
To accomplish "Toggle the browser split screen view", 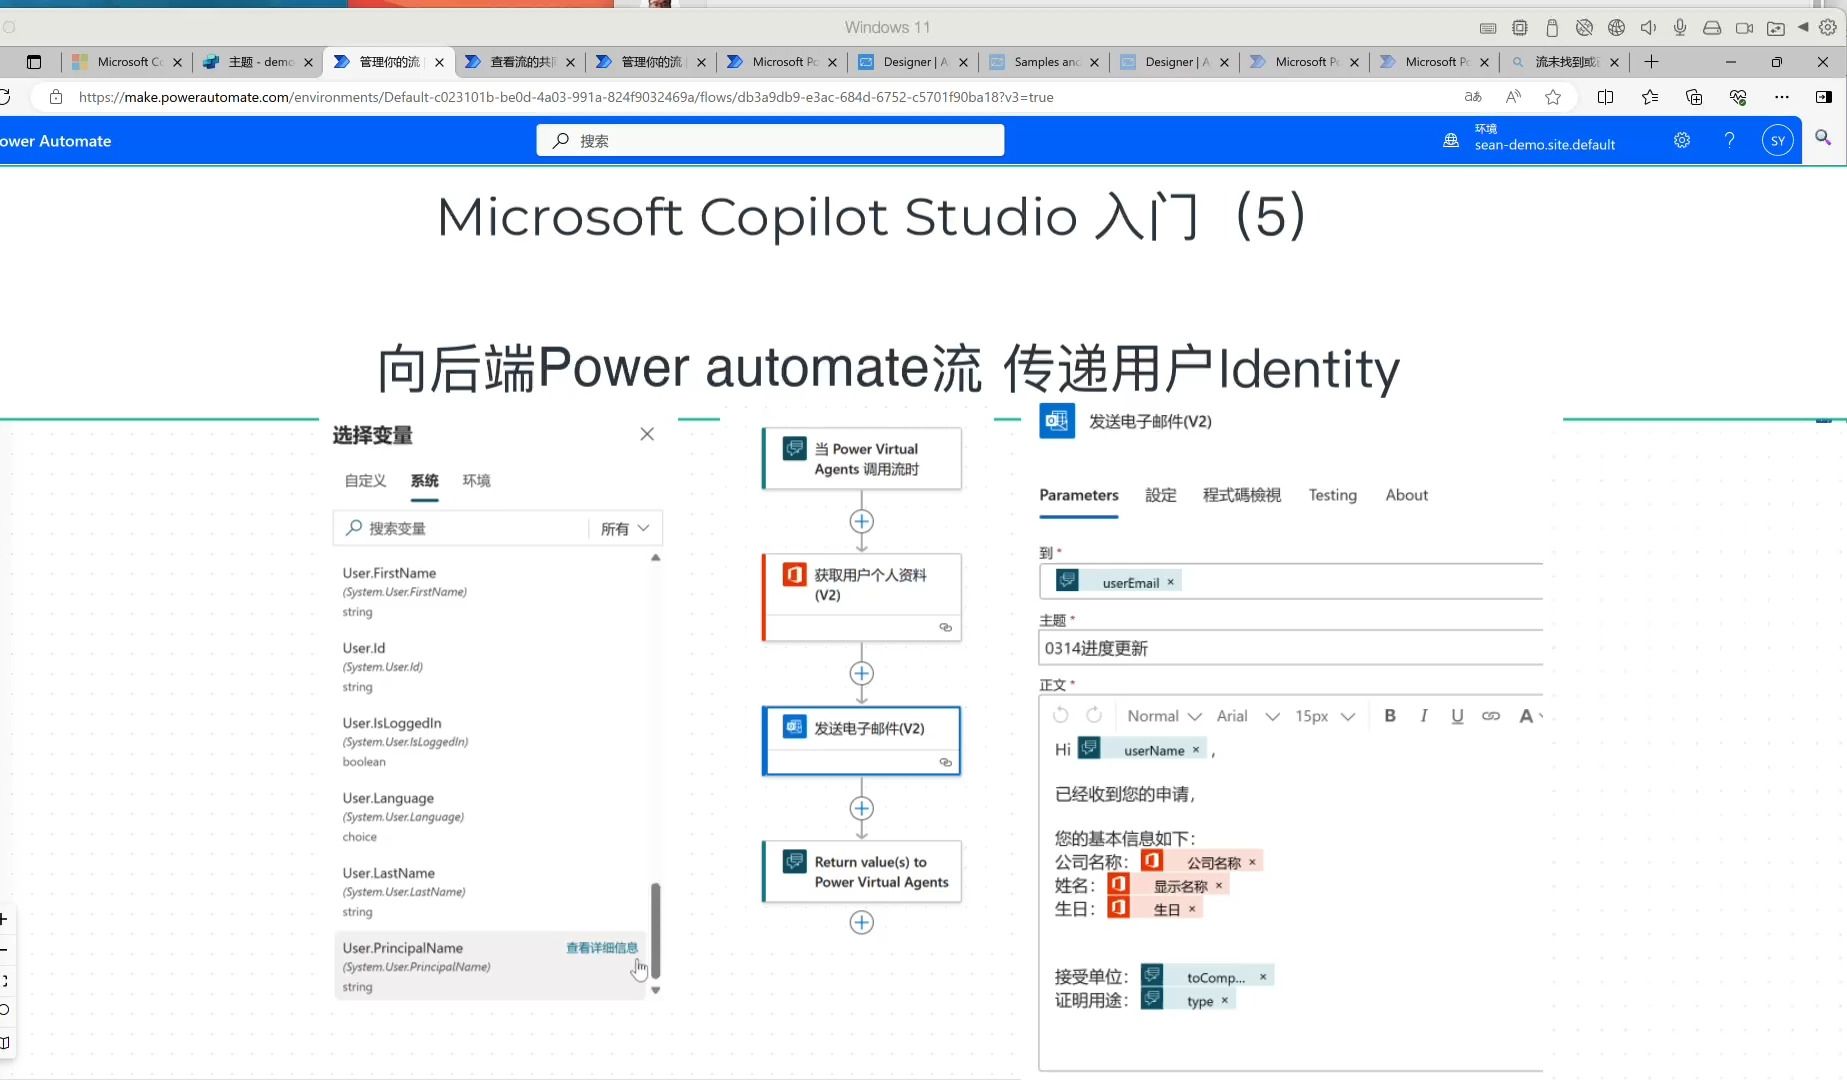I will coord(1605,97).
